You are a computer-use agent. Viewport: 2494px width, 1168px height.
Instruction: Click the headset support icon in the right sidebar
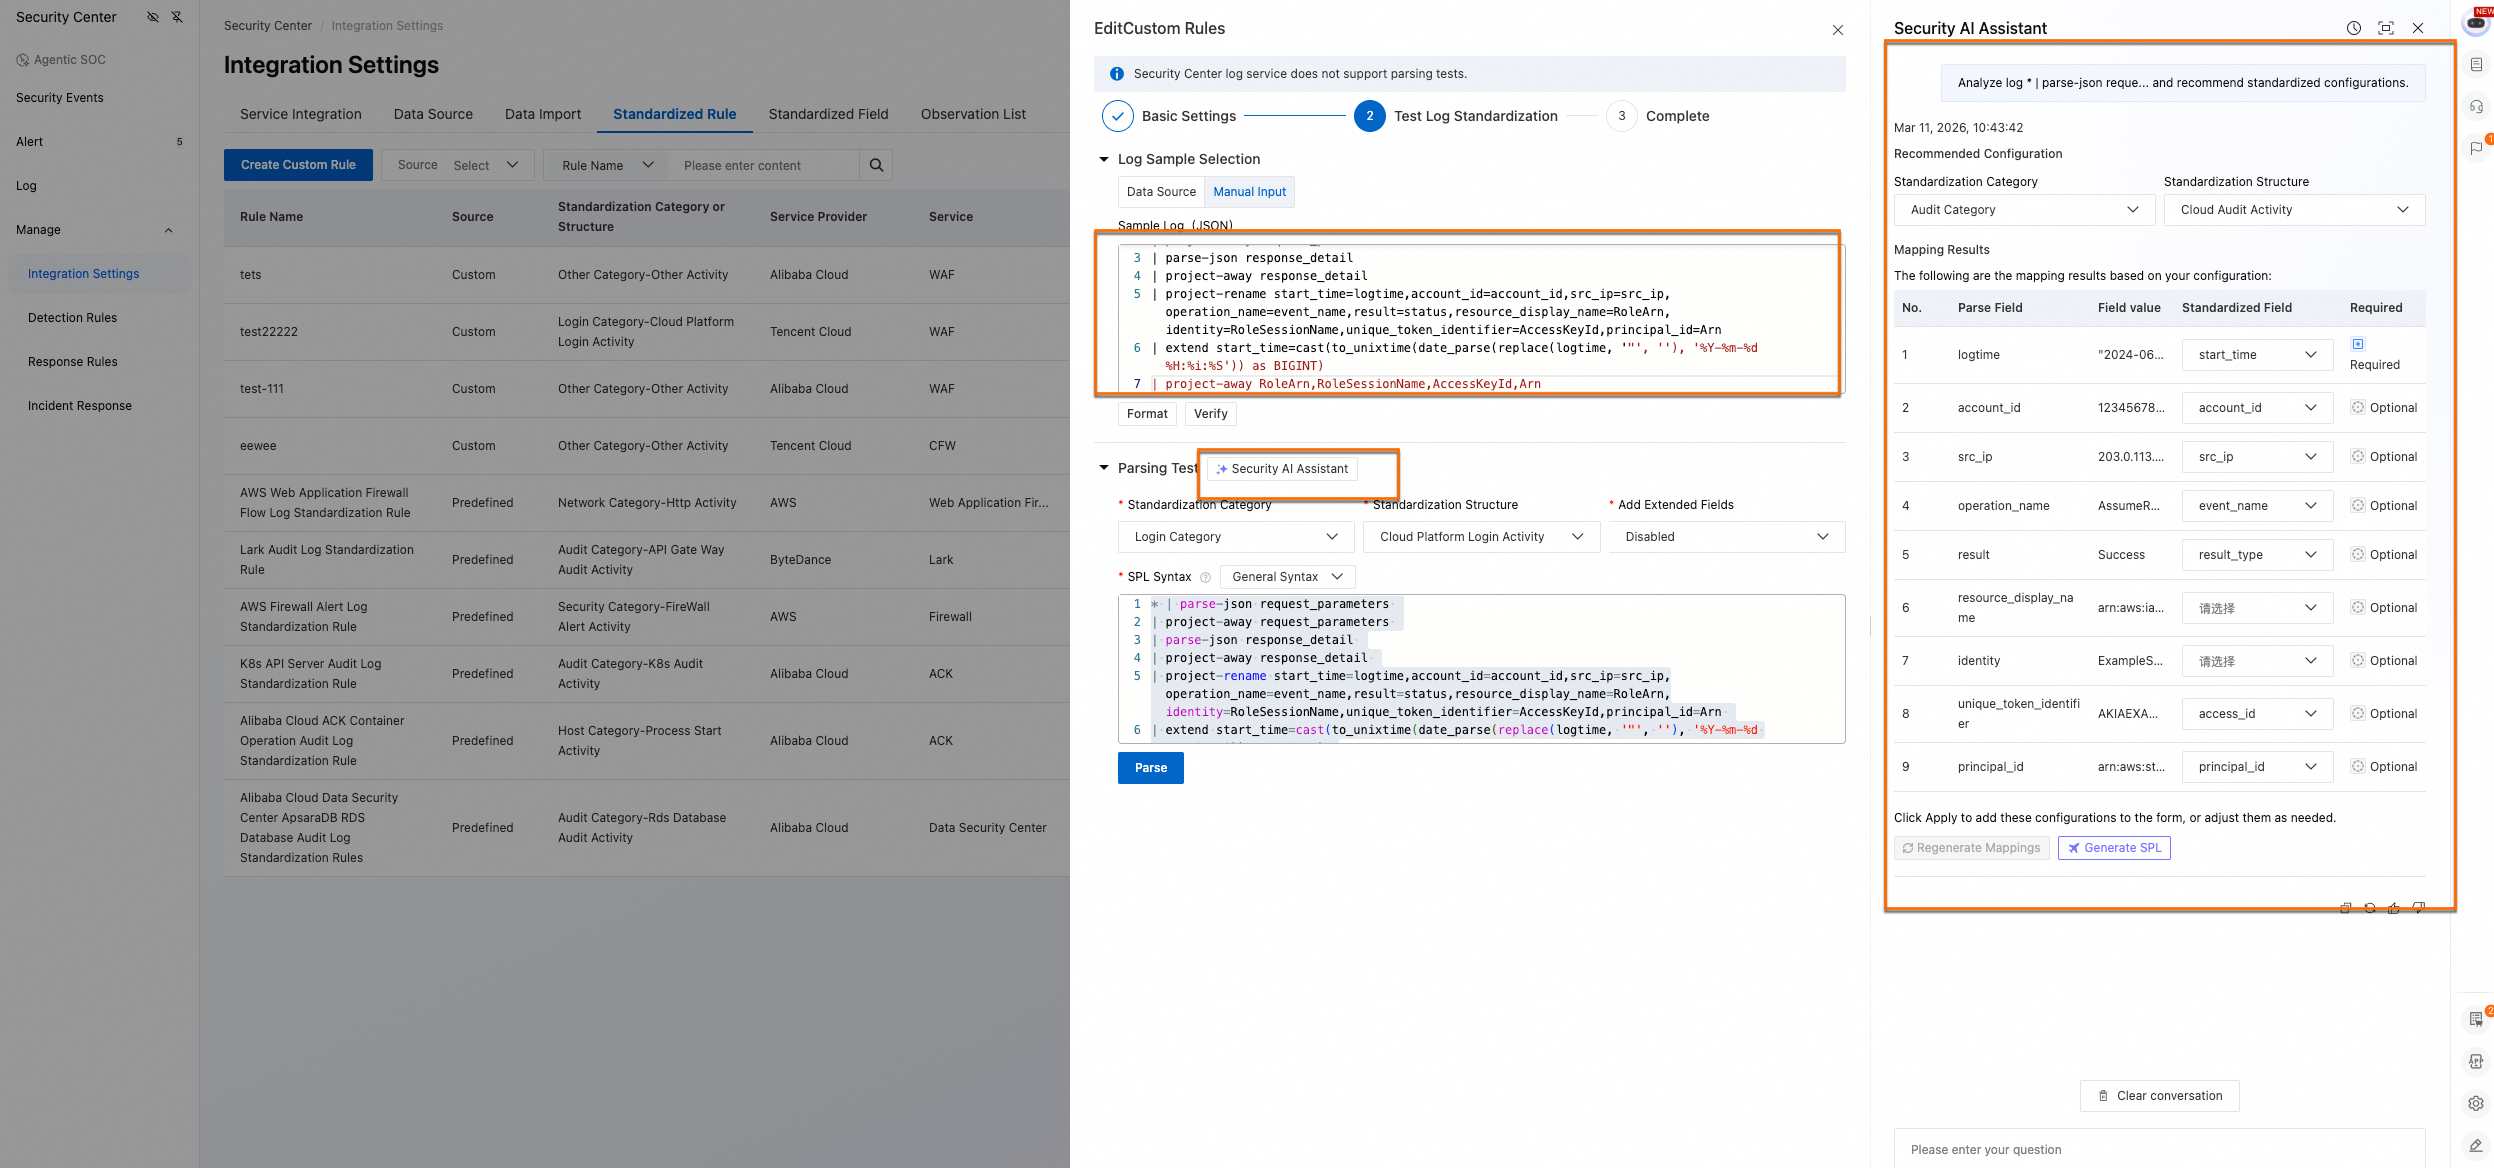(2476, 107)
